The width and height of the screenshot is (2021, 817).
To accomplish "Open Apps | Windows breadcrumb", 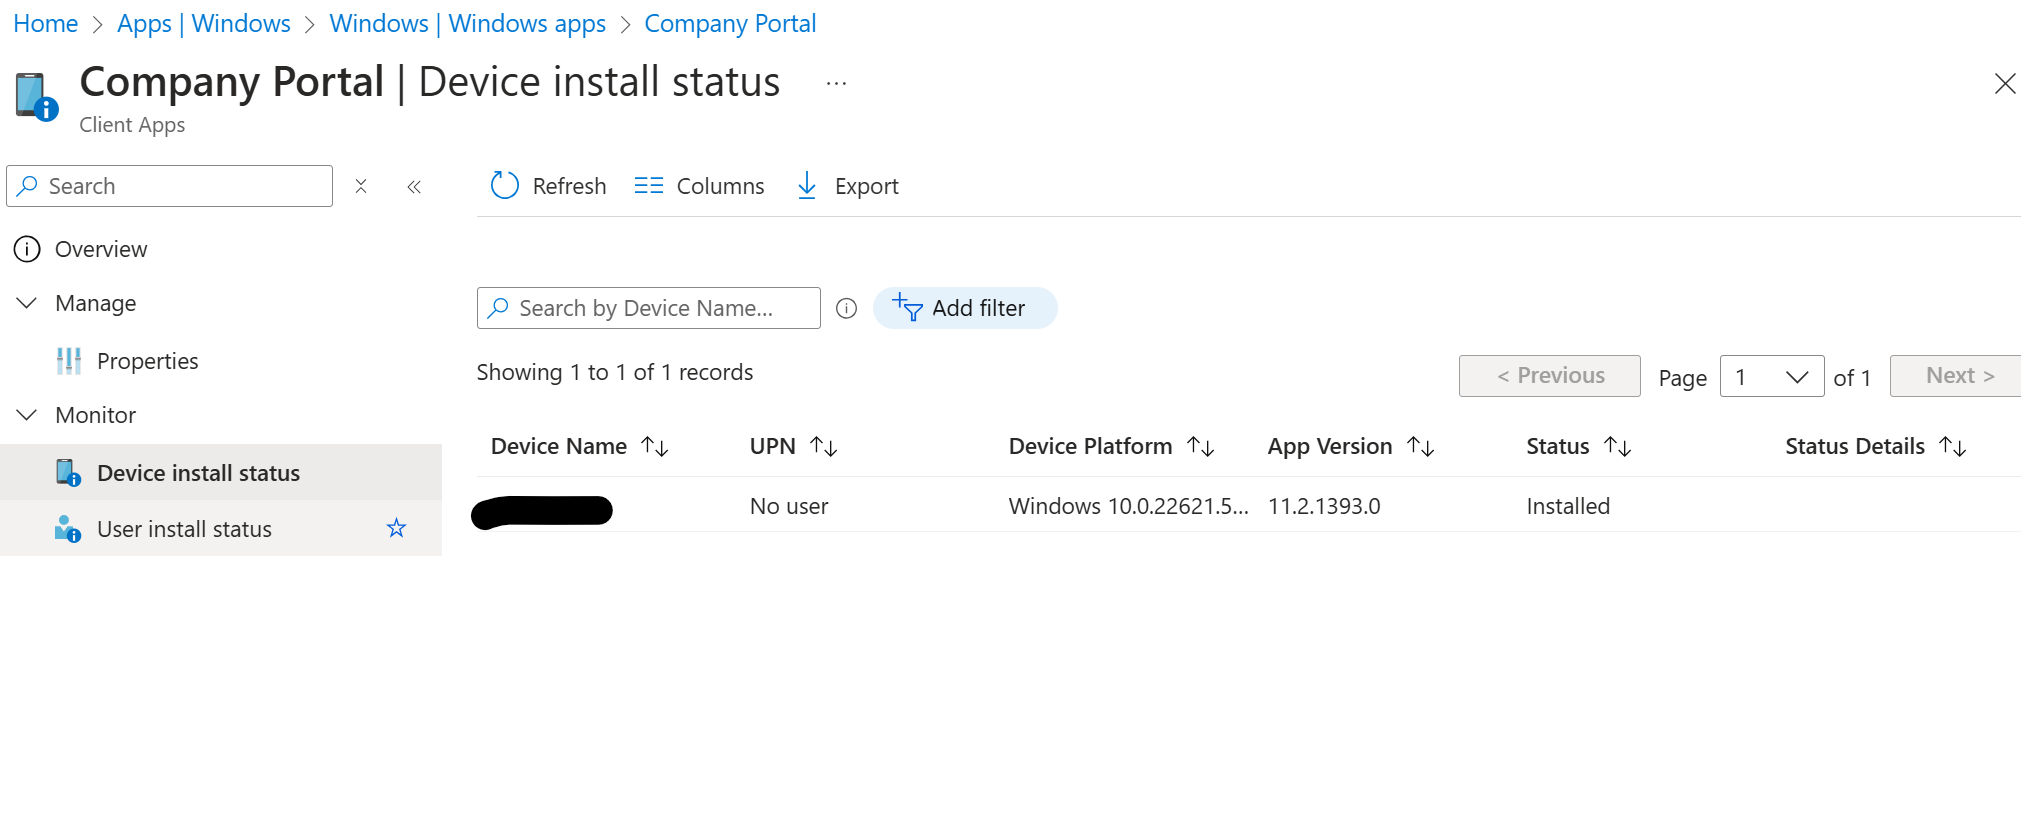I will tap(203, 23).
